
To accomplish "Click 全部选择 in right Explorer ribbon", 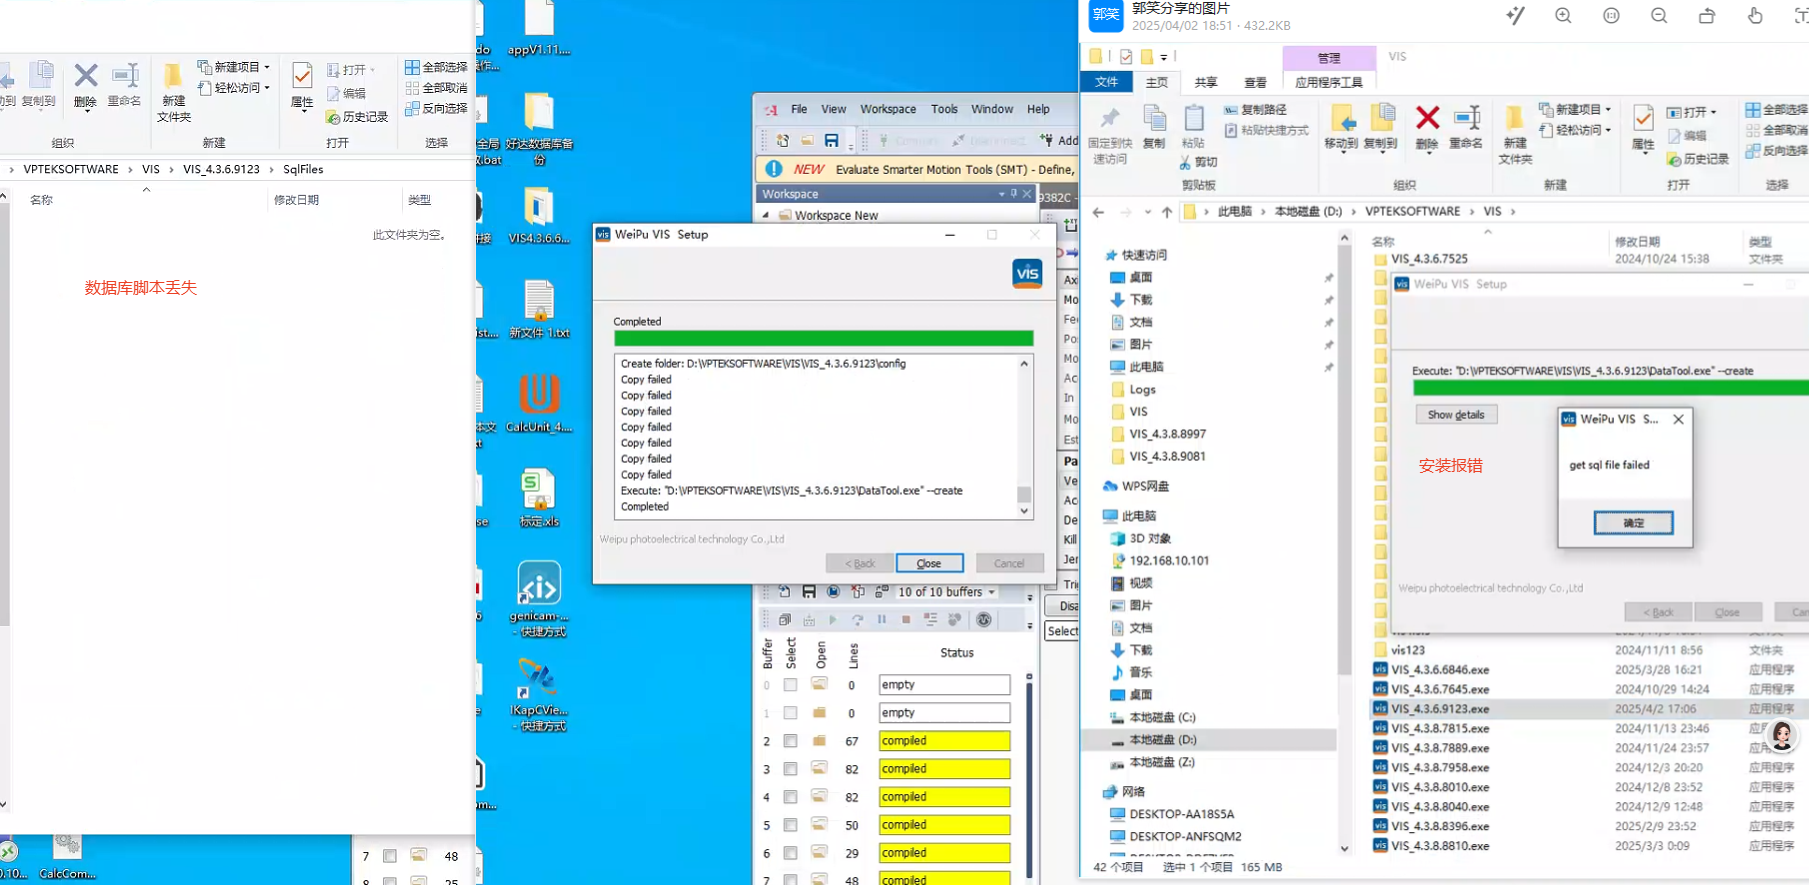I will click(1776, 110).
